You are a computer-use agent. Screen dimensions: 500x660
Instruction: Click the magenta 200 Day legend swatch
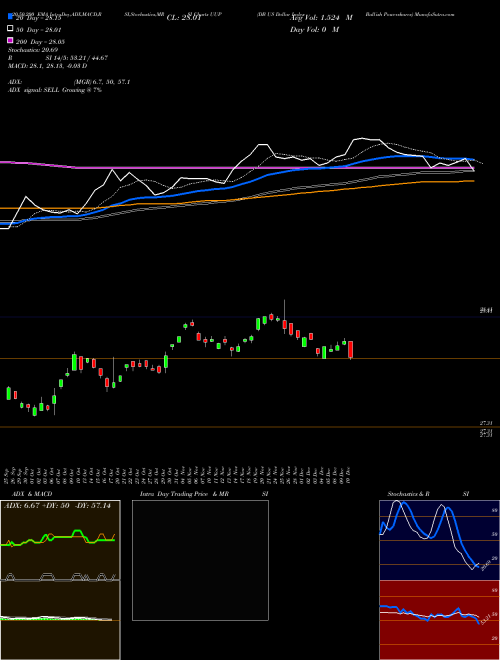coord(10,41)
